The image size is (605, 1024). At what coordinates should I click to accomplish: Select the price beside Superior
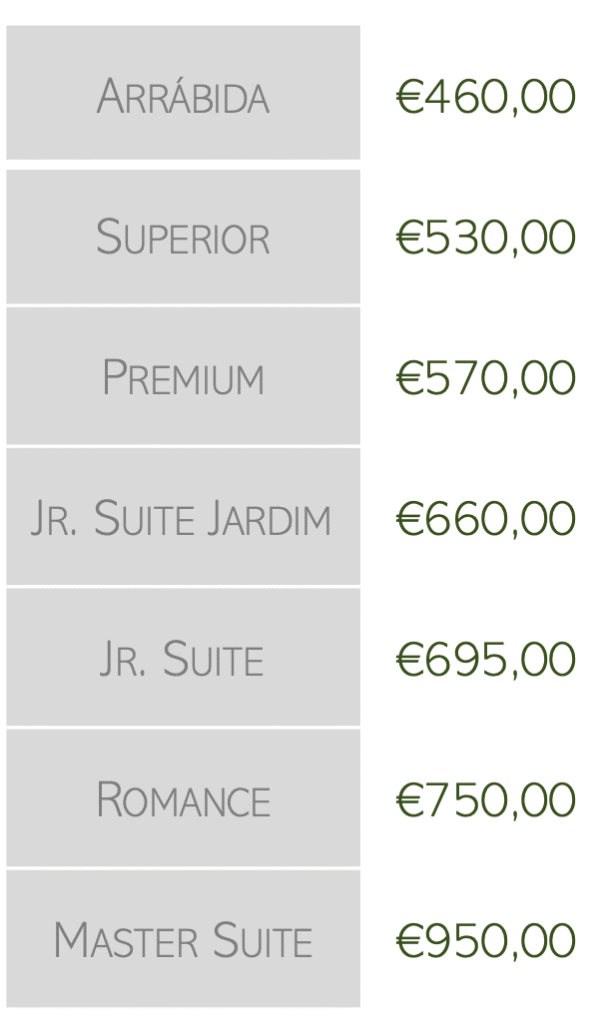coord(486,238)
